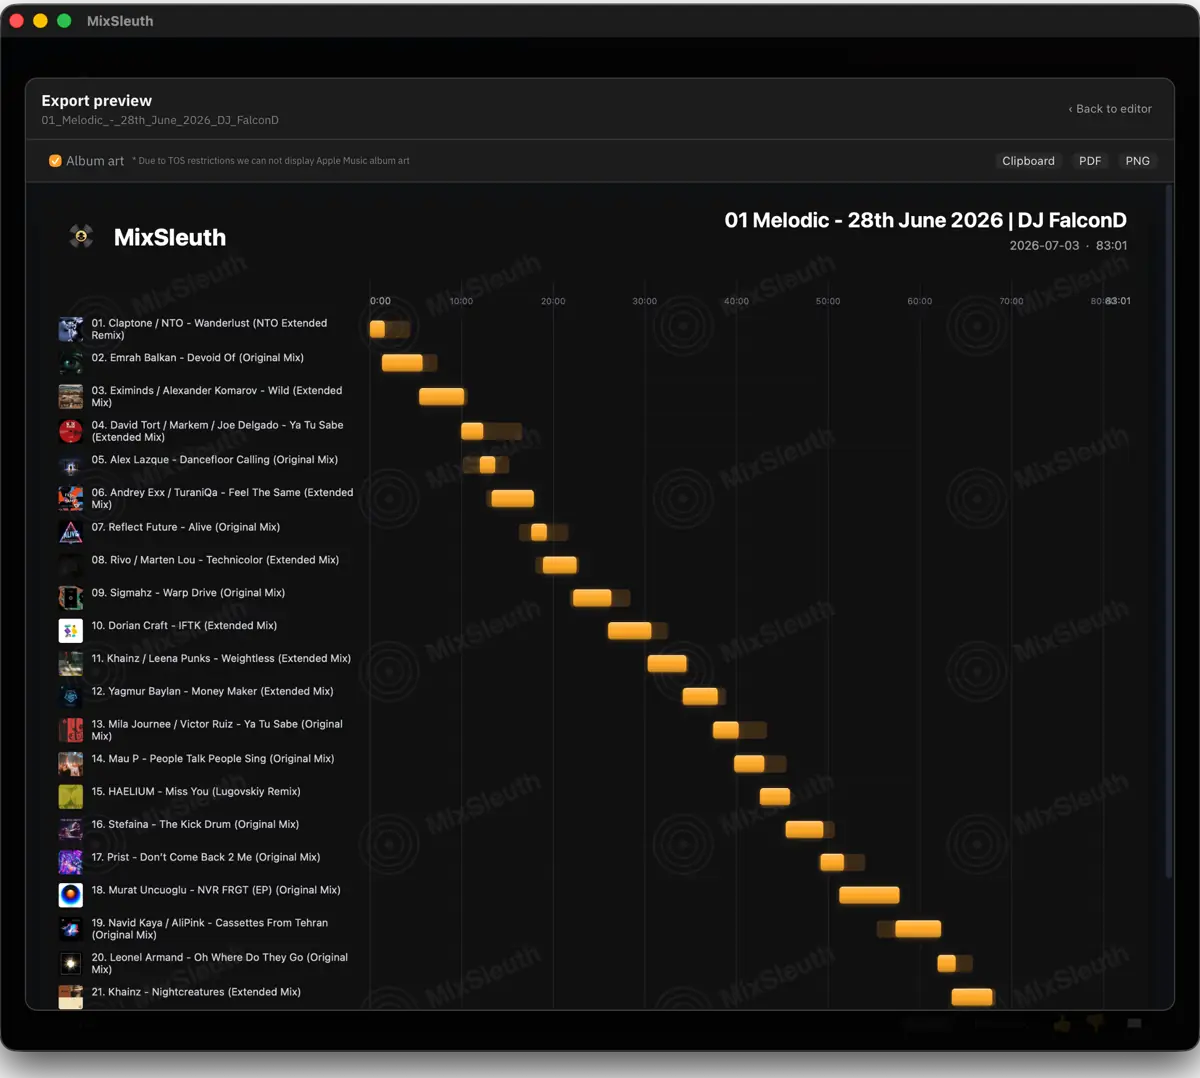Click album art for Dorian Craft IFTK
This screenshot has height=1078, width=1200.
(x=70, y=631)
